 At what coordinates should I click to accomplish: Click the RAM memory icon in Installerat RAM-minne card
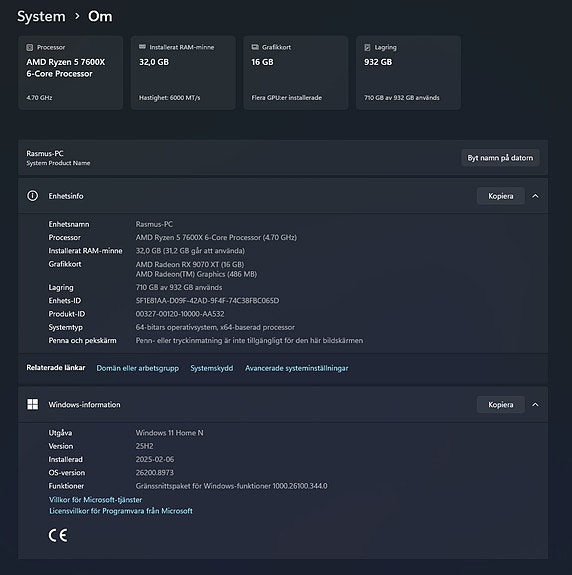tap(142, 47)
